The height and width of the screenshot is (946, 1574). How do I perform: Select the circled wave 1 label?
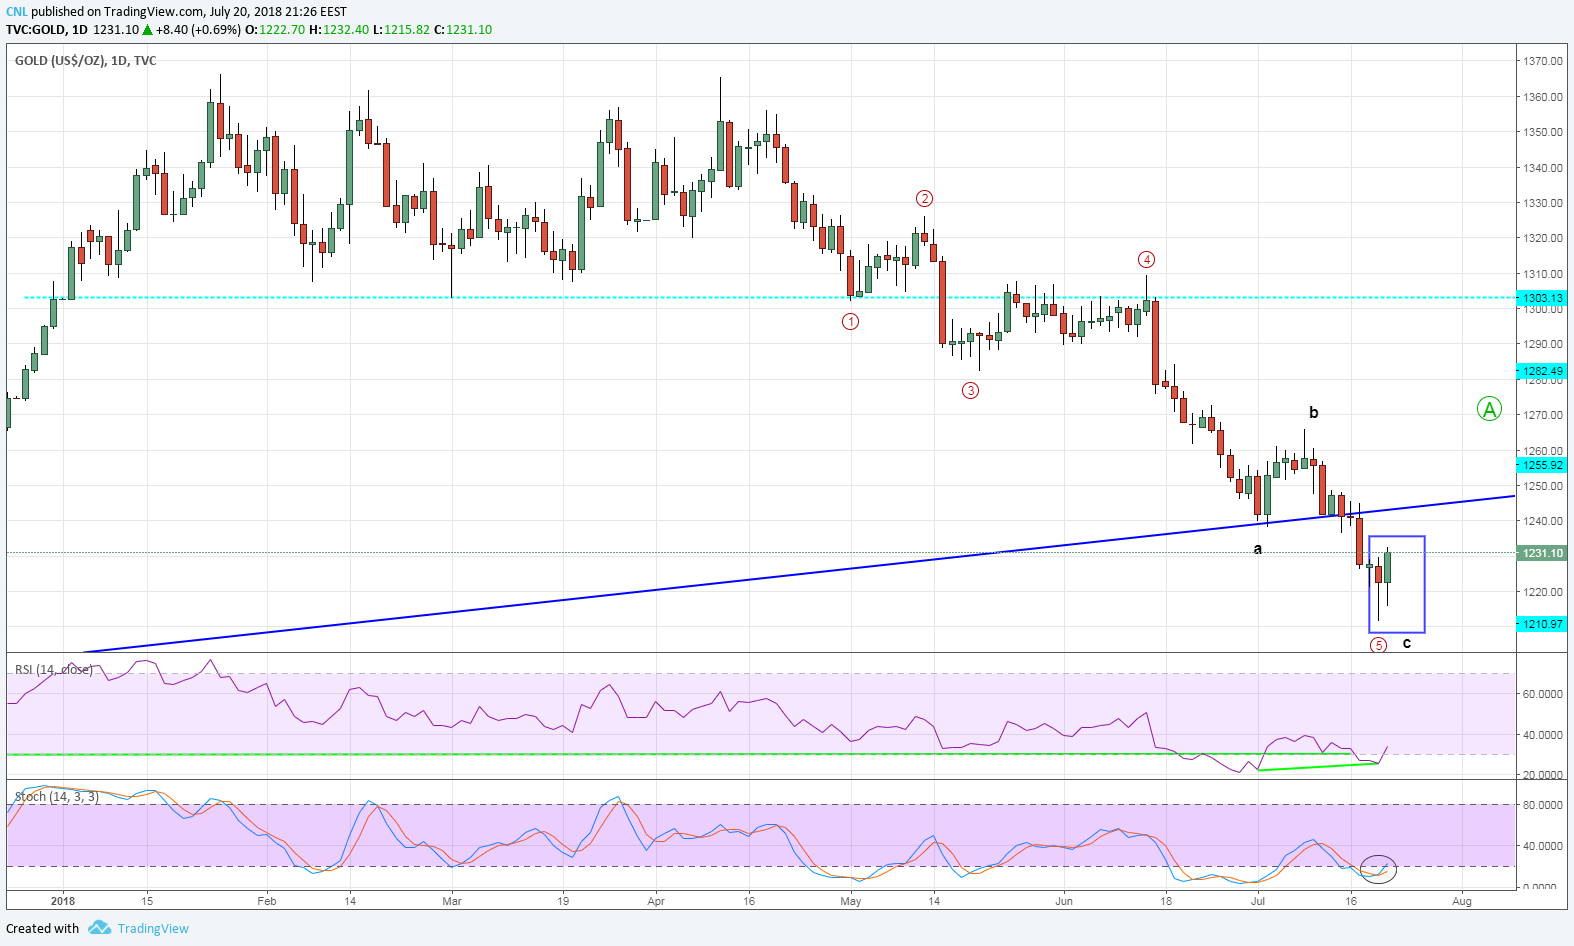click(x=850, y=321)
